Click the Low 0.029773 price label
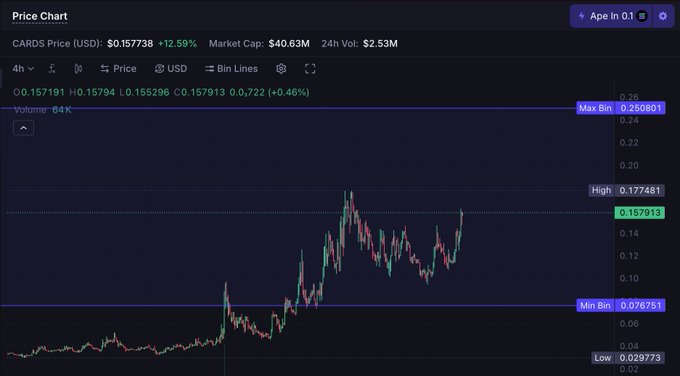680x376 pixels. [628, 358]
